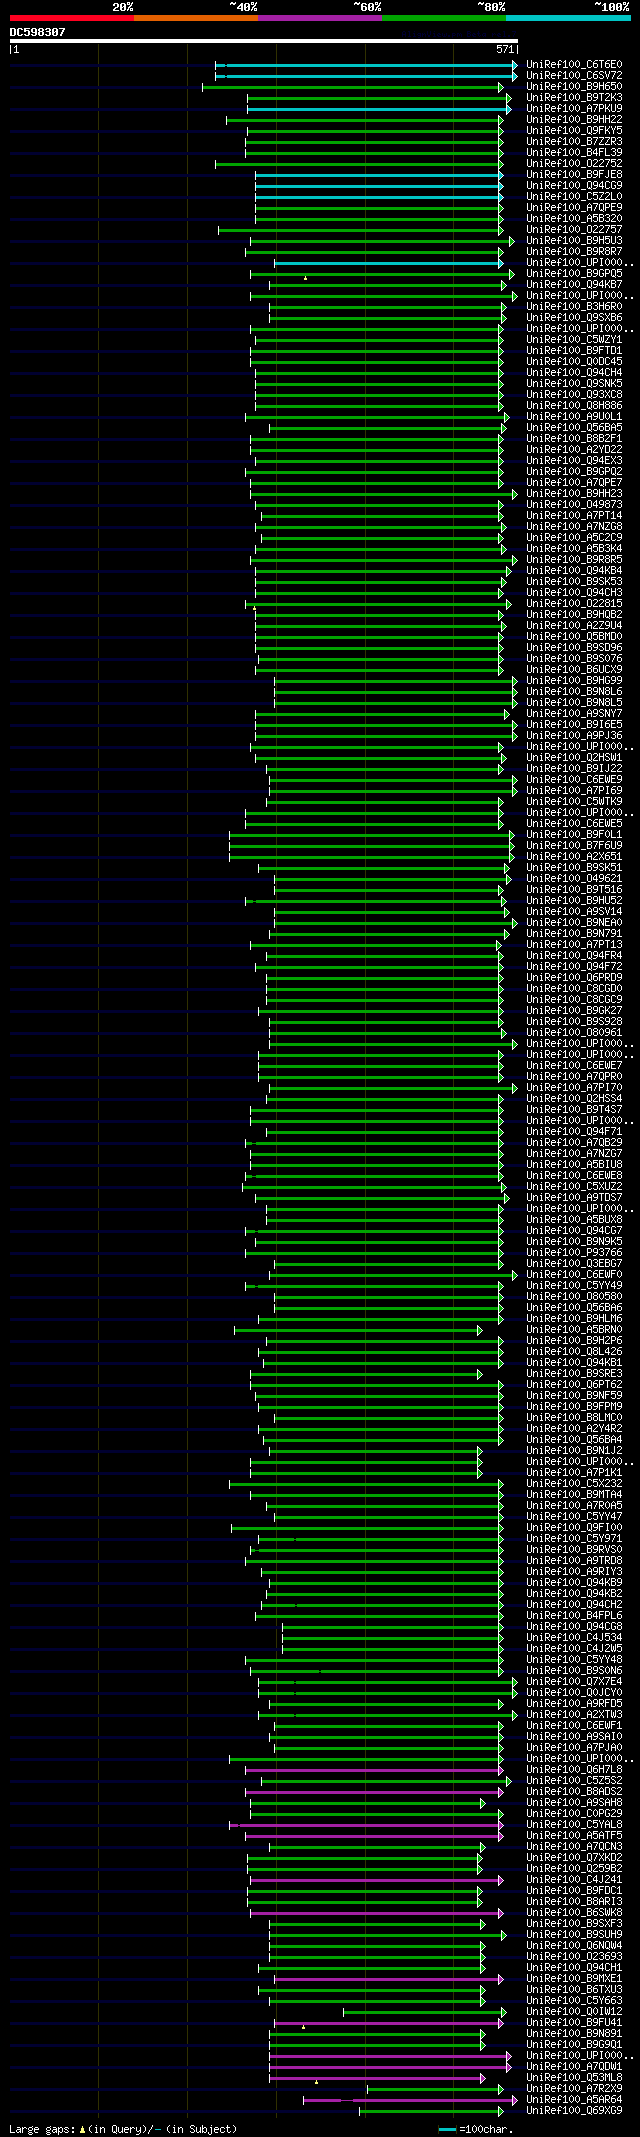This screenshot has height=2137, width=640.
Task: Click the purple ~60% legend segment
Action: (x=319, y=18)
